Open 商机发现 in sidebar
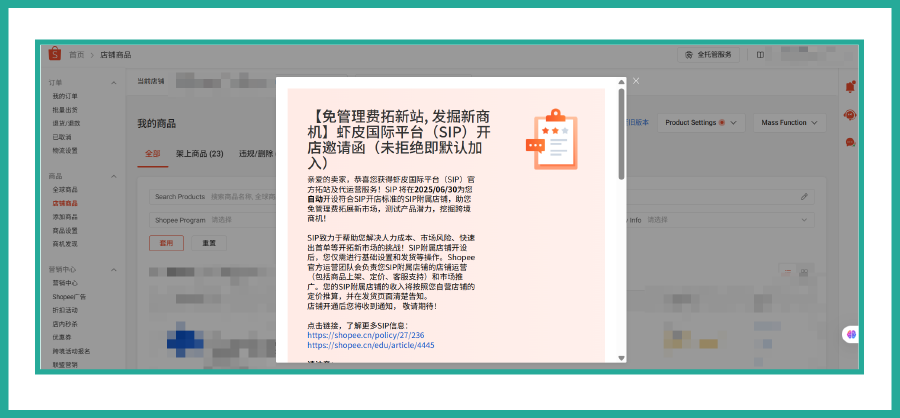Viewport: 900px width, 418px height. (65, 244)
